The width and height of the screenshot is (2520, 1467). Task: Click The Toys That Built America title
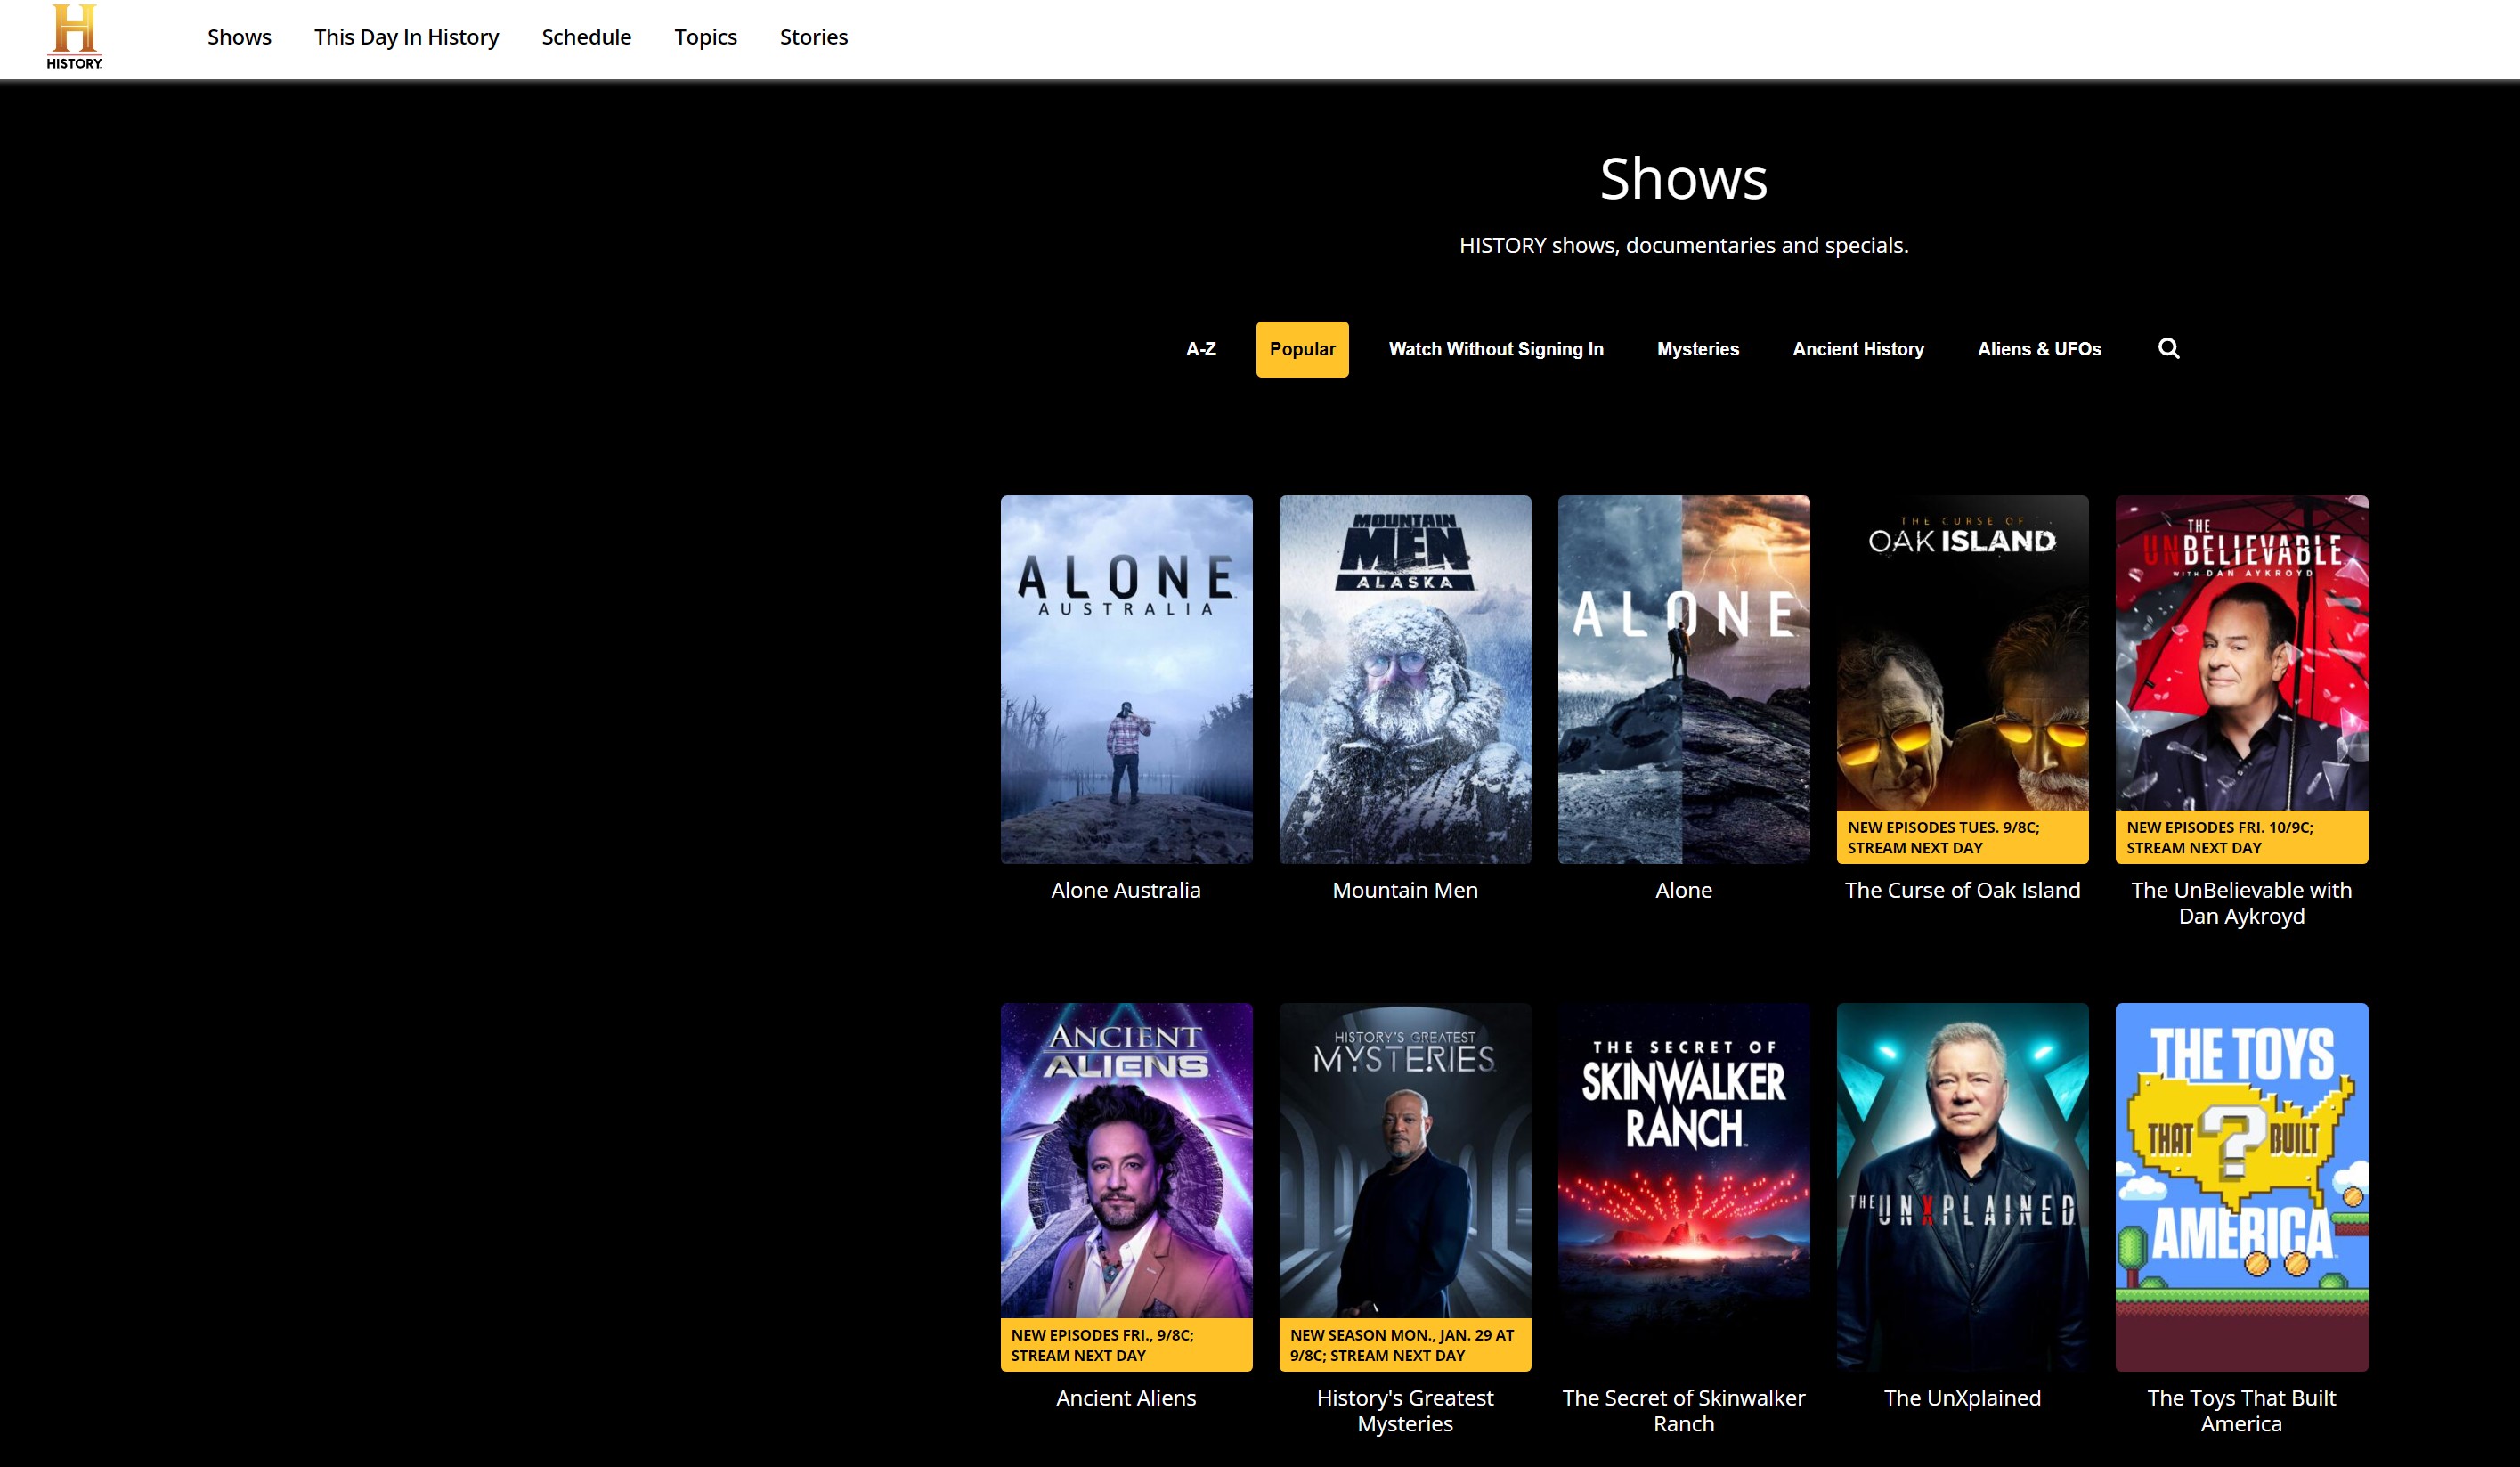(x=2241, y=1411)
